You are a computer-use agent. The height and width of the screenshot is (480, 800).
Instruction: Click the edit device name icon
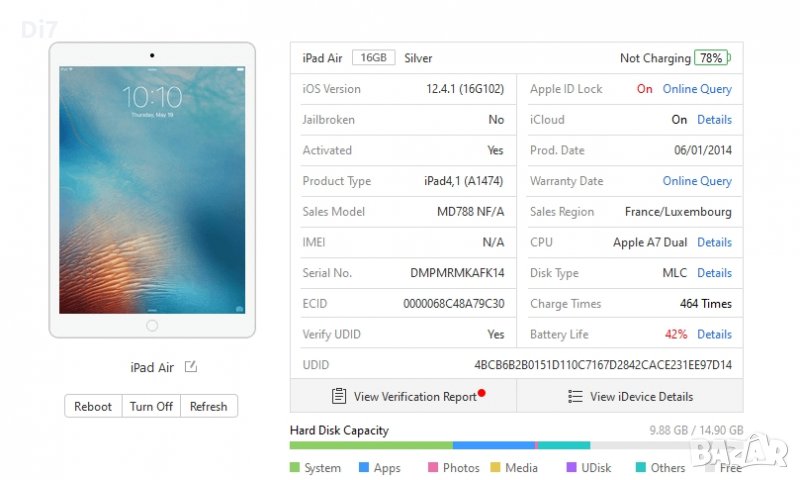(191, 367)
